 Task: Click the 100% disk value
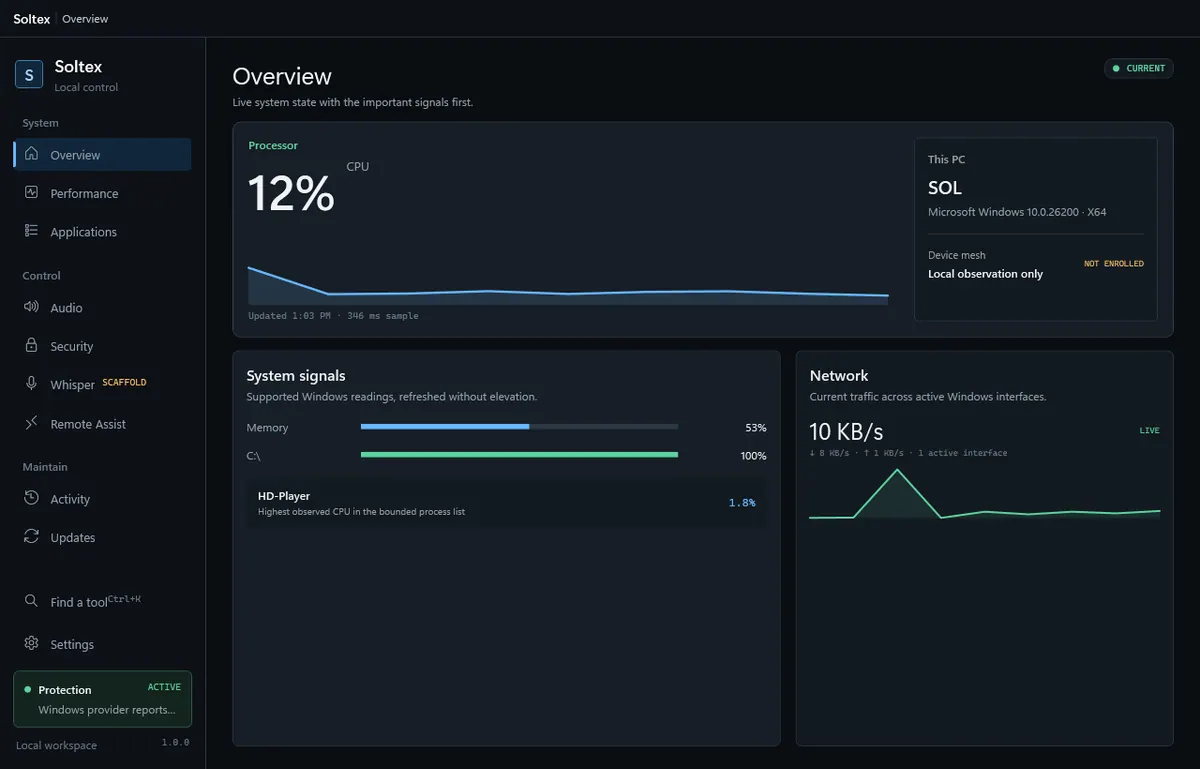(x=753, y=455)
